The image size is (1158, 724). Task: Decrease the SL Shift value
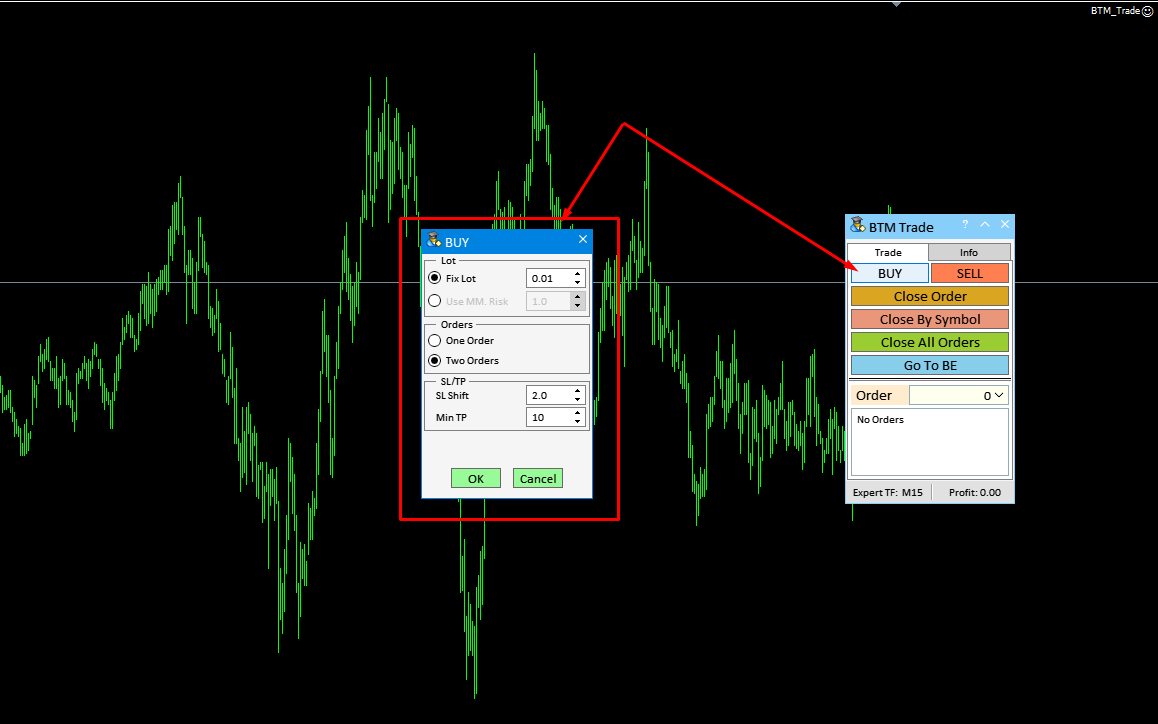pos(578,400)
